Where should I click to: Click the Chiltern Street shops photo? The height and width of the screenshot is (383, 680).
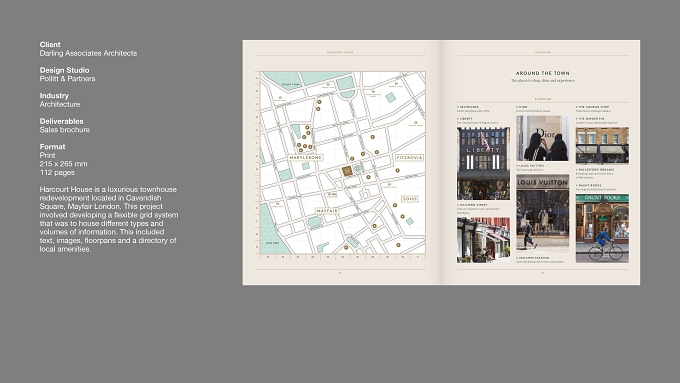483,240
